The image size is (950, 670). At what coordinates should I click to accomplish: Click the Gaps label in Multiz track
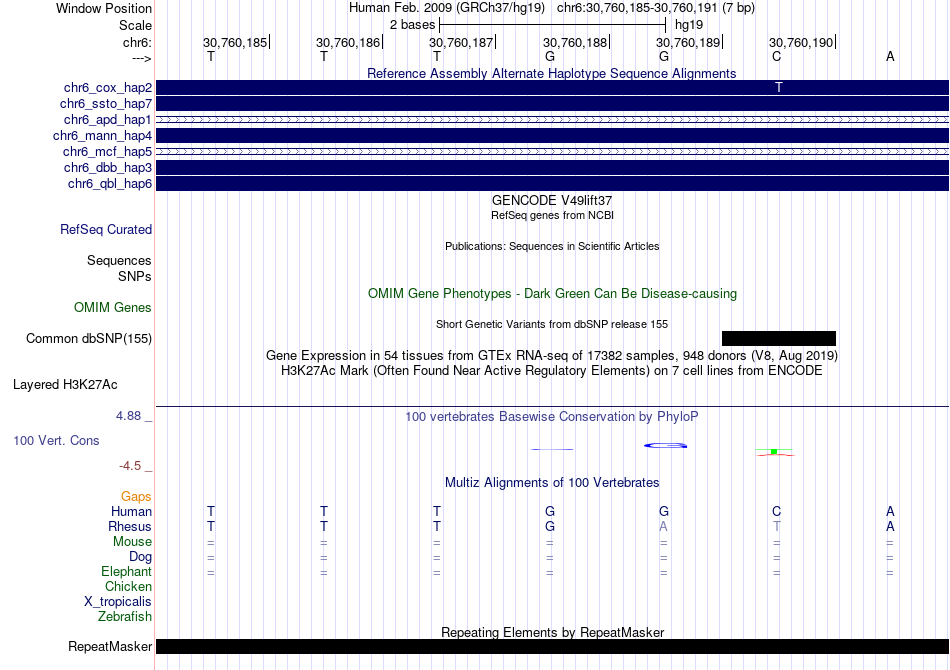pyautogui.click(x=136, y=497)
